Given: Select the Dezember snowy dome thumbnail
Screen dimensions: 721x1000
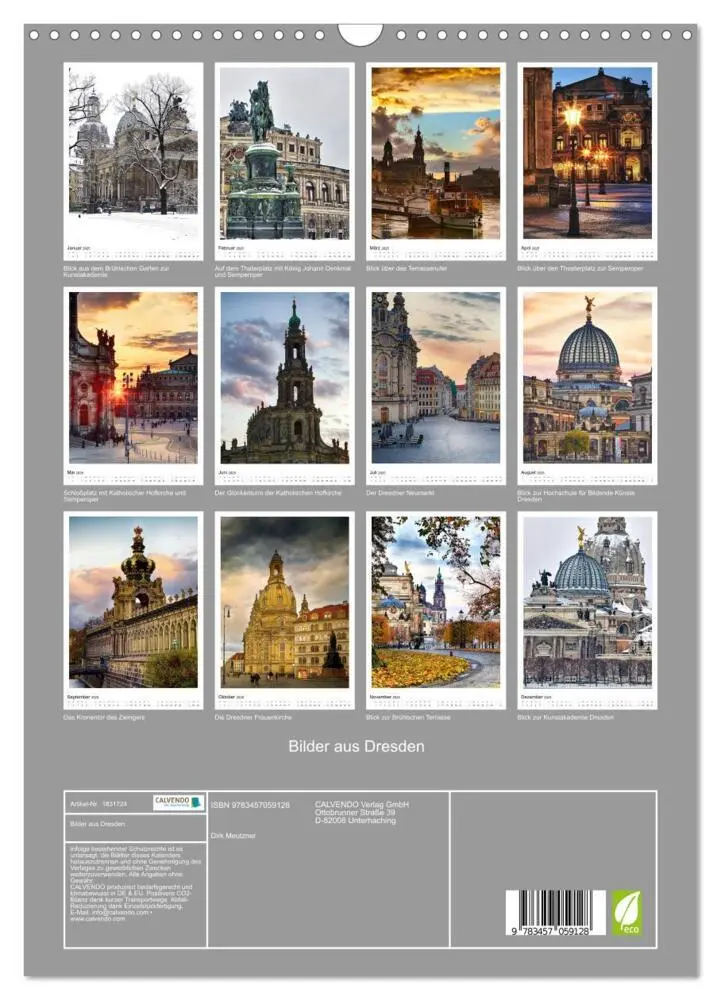Looking at the screenshot, I should click(x=587, y=610).
